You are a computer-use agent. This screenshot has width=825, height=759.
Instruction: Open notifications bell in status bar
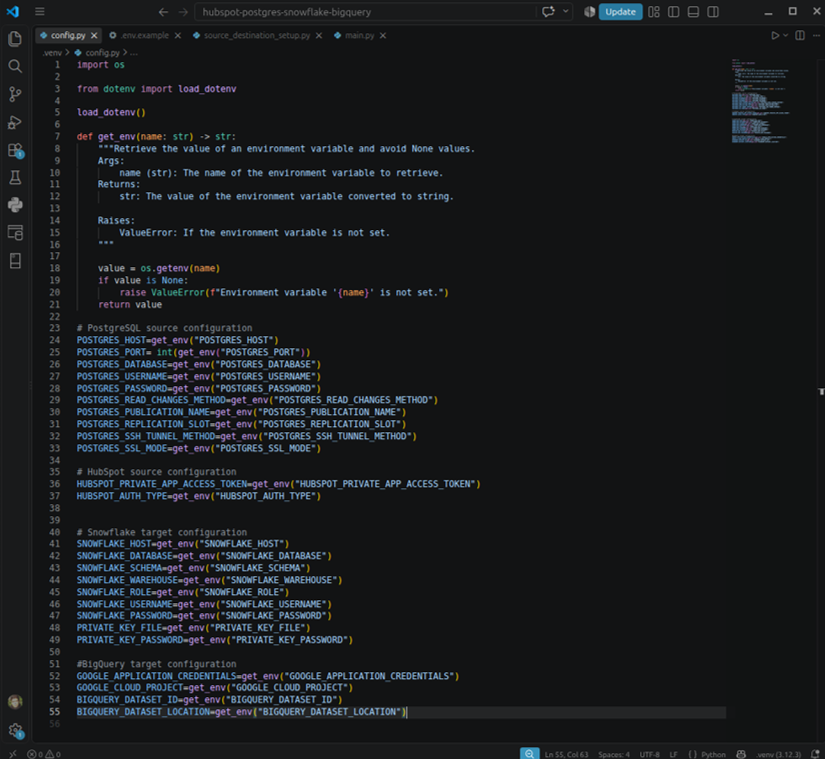coord(815,754)
